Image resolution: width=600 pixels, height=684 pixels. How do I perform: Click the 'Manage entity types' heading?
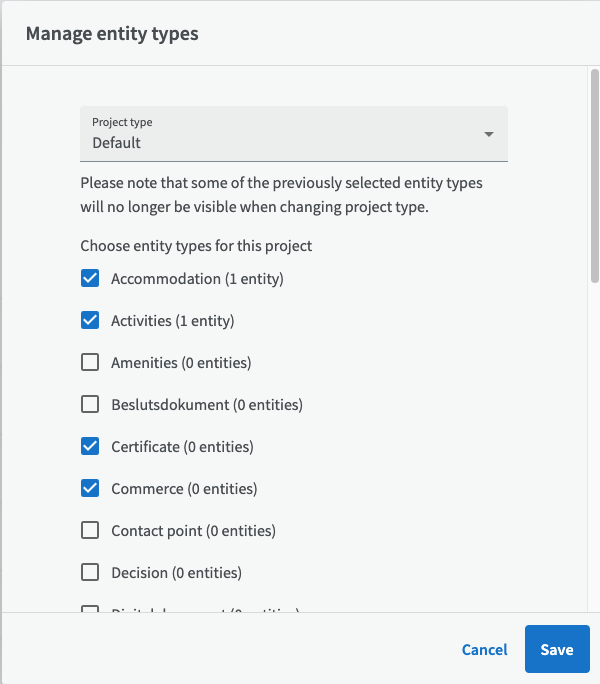(112, 34)
